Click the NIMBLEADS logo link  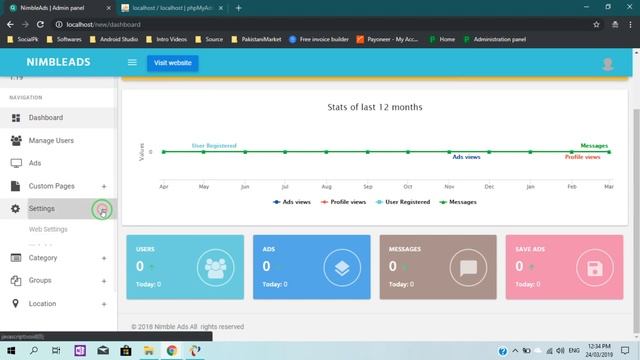[x=58, y=62]
